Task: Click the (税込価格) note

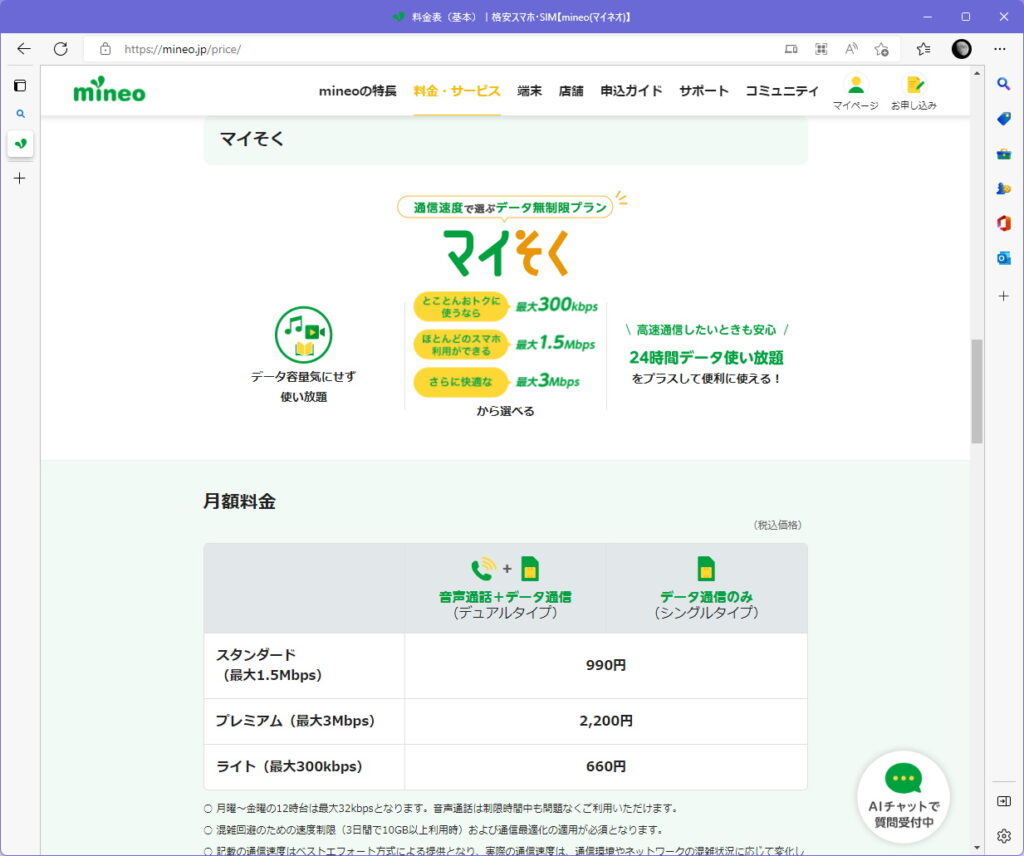Action: pos(777,525)
